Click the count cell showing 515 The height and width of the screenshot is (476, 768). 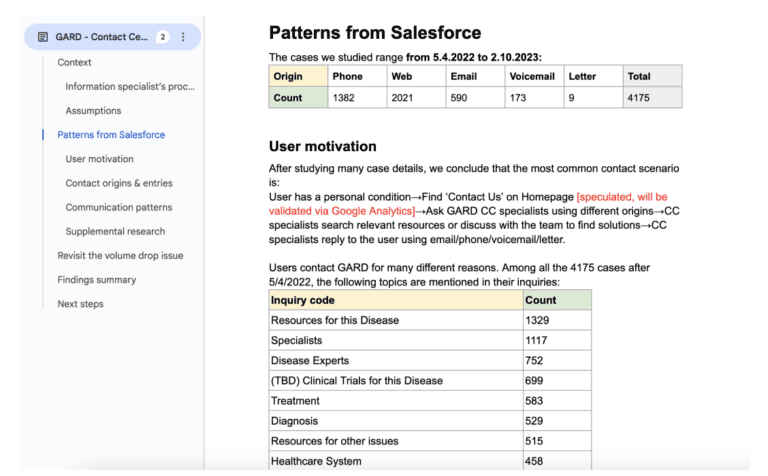click(557, 441)
